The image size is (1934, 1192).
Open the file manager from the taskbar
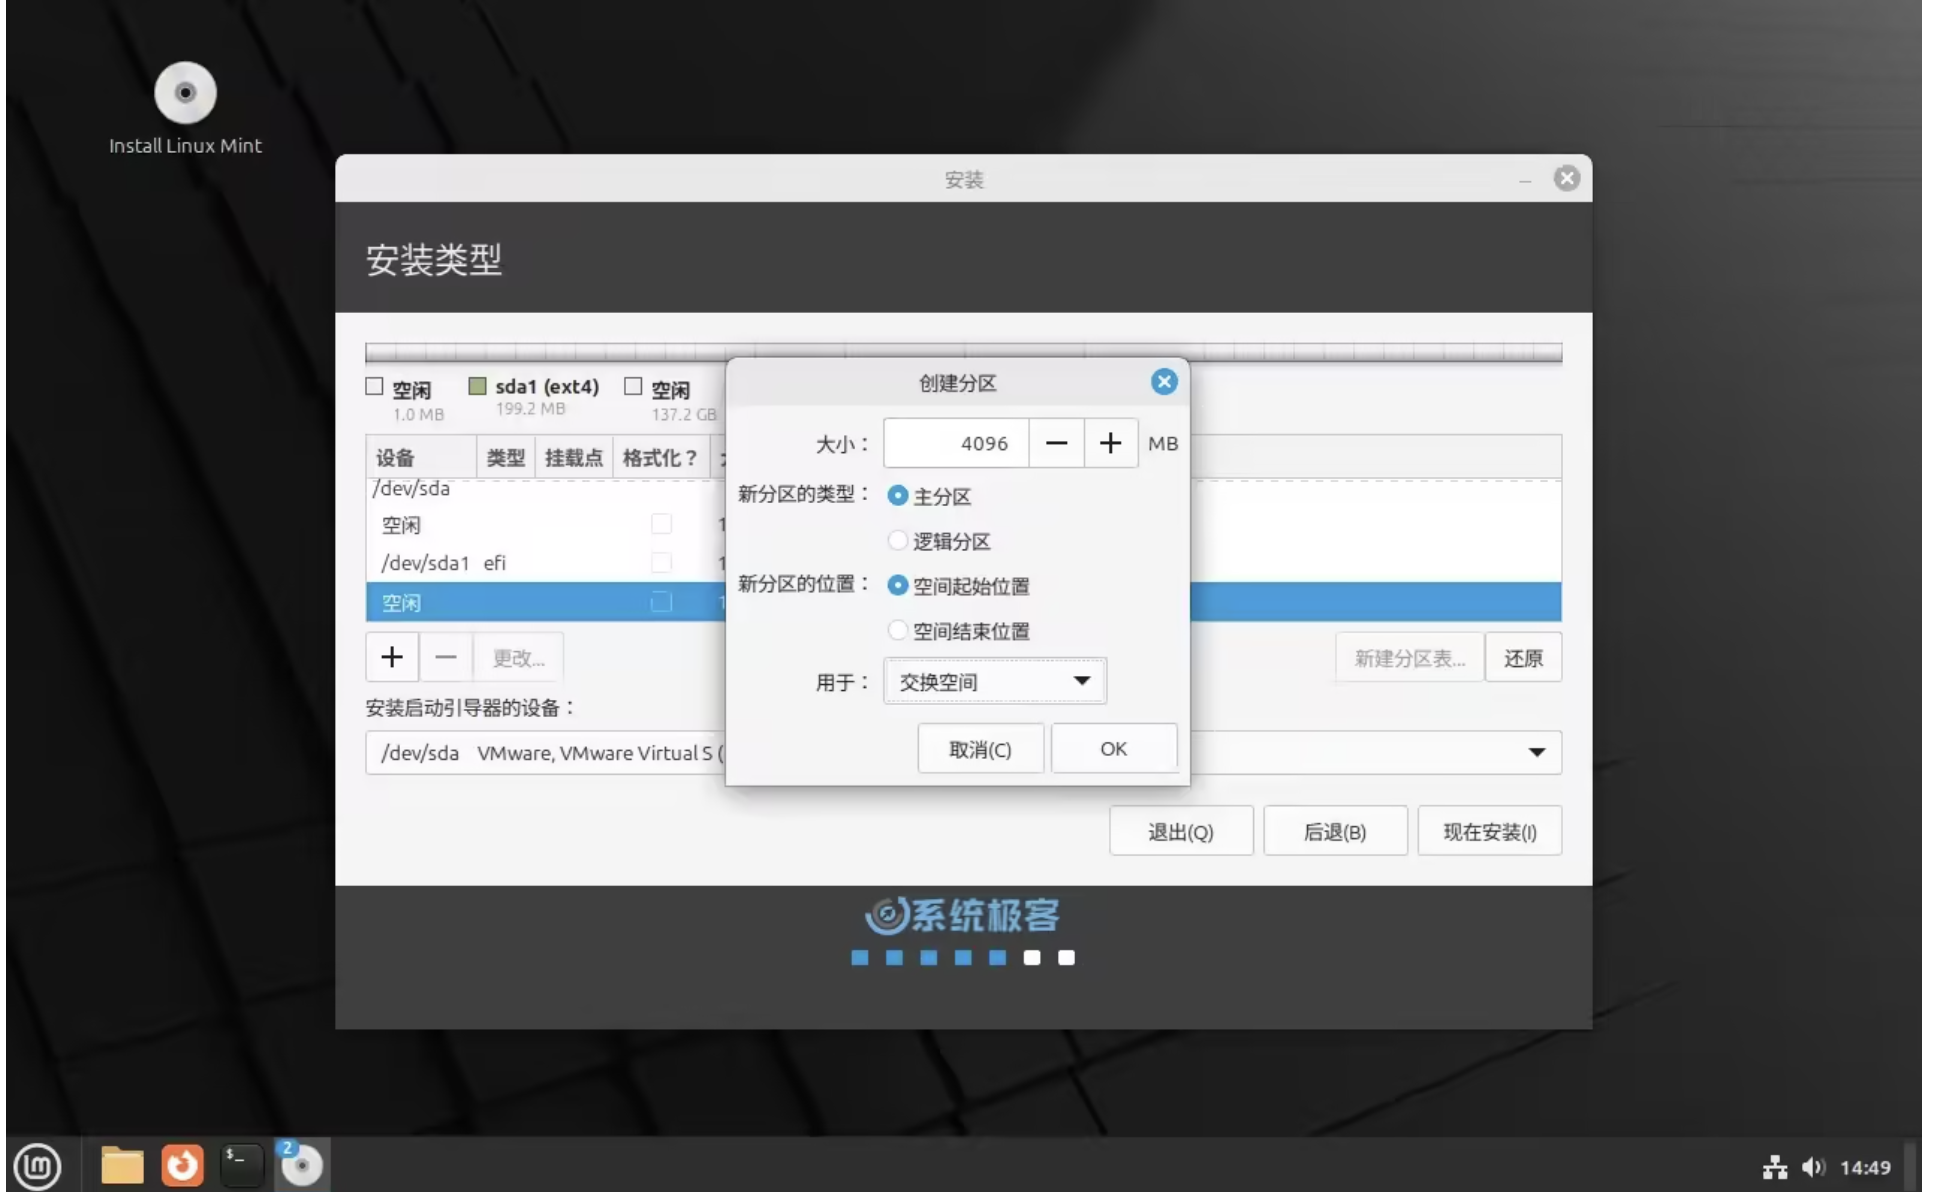[122, 1165]
